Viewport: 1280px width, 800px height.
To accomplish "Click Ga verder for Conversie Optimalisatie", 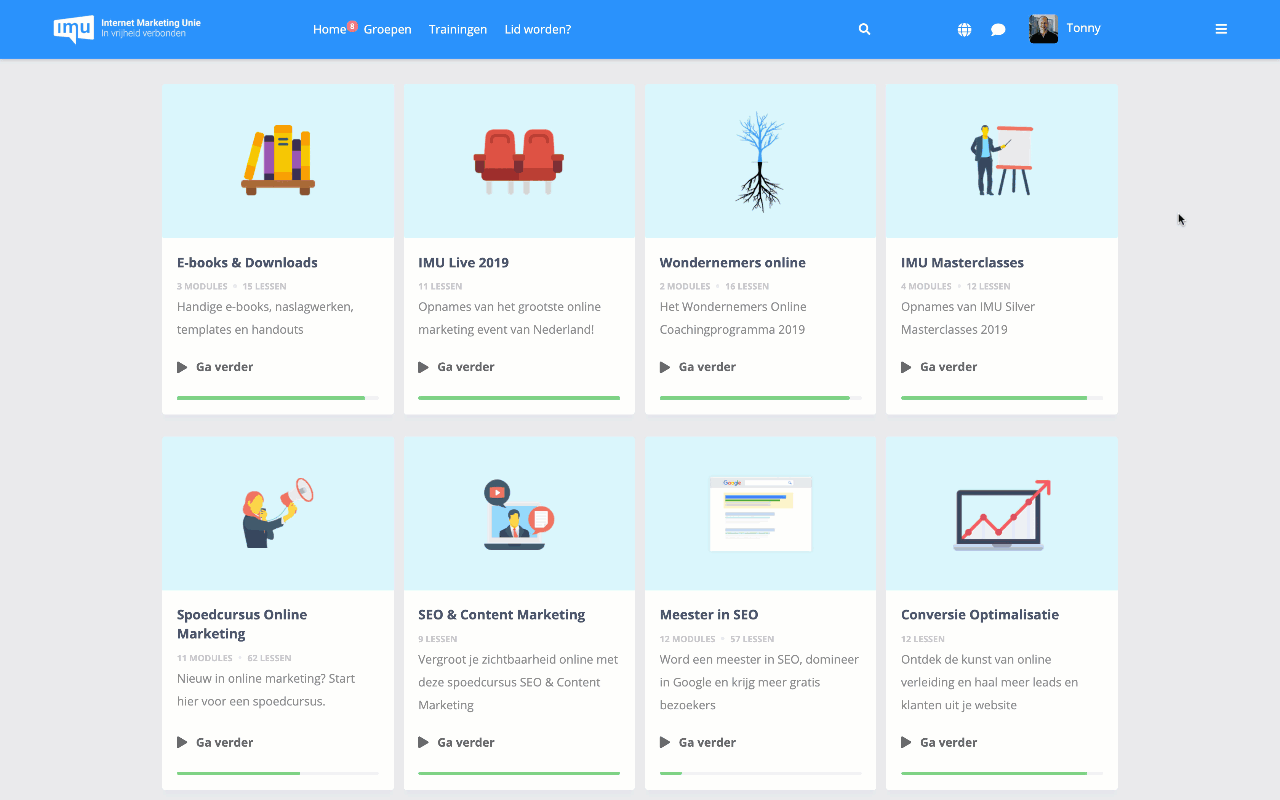I will click(x=948, y=742).
